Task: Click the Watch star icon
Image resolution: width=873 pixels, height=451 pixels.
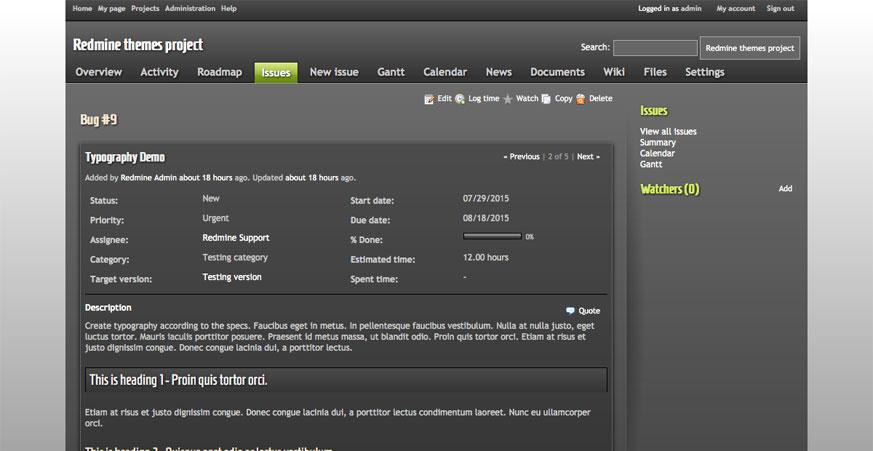Action: tap(508, 99)
